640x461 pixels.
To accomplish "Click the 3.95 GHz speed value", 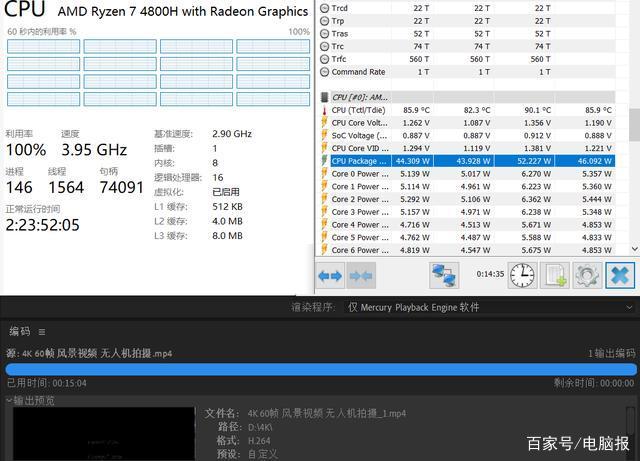I will click(94, 150).
